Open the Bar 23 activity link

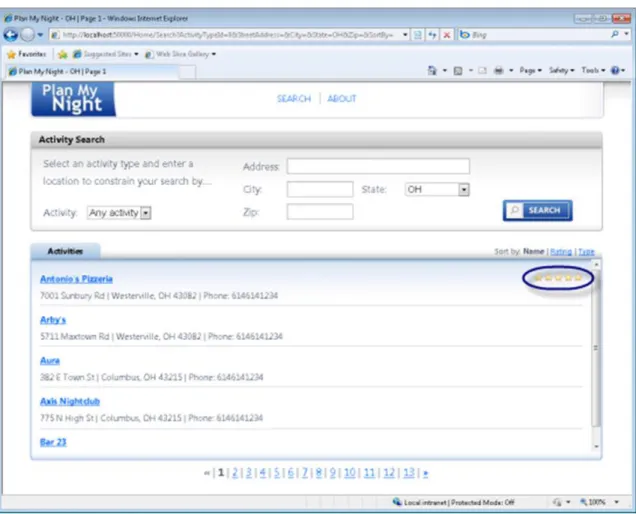[x=53, y=442]
